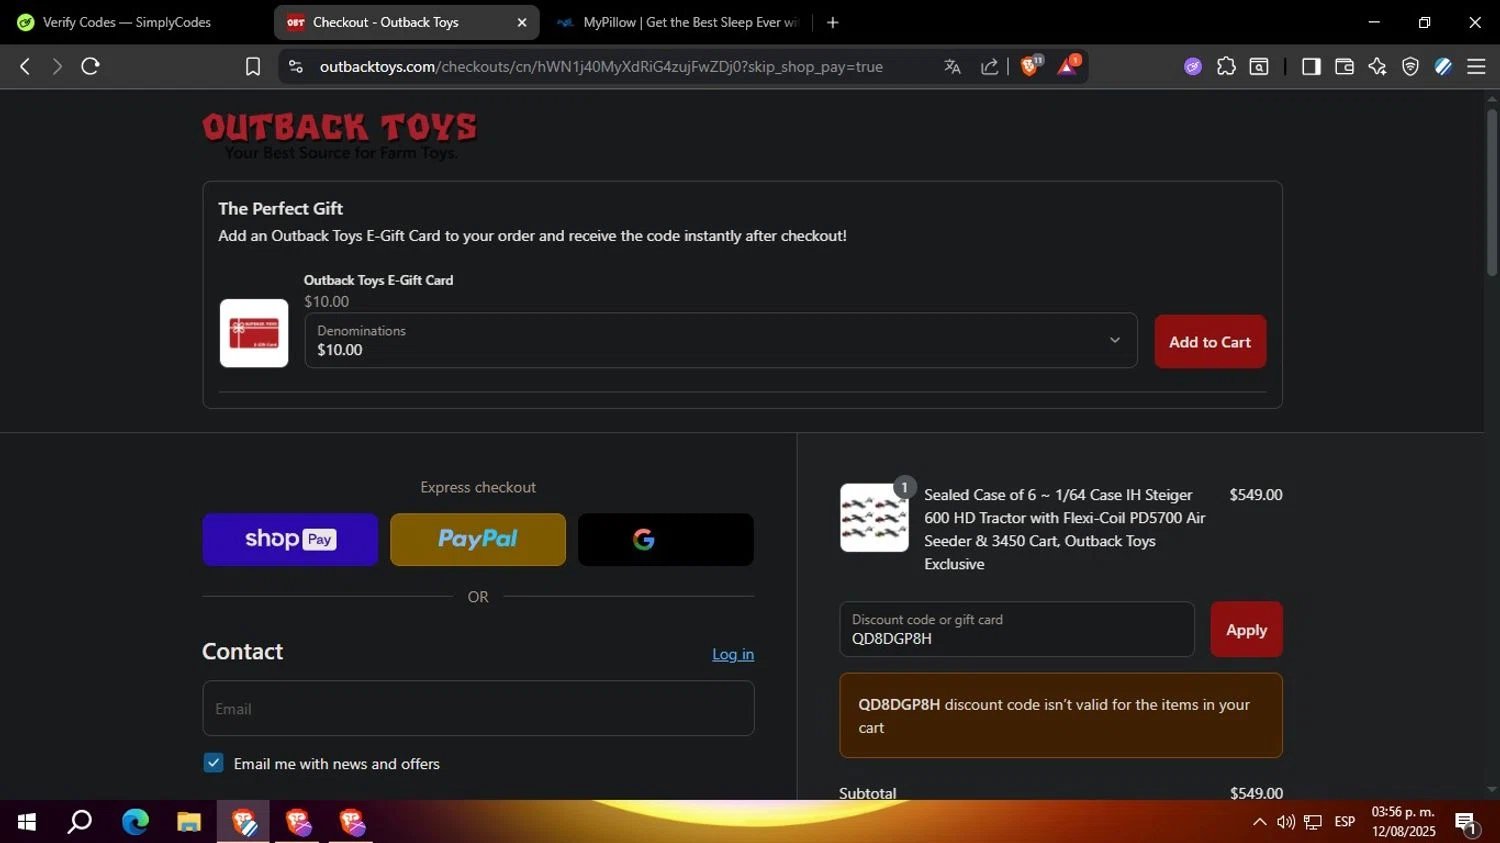Share this page using the share icon
The width and height of the screenshot is (1500, 843).
(989, 66)
